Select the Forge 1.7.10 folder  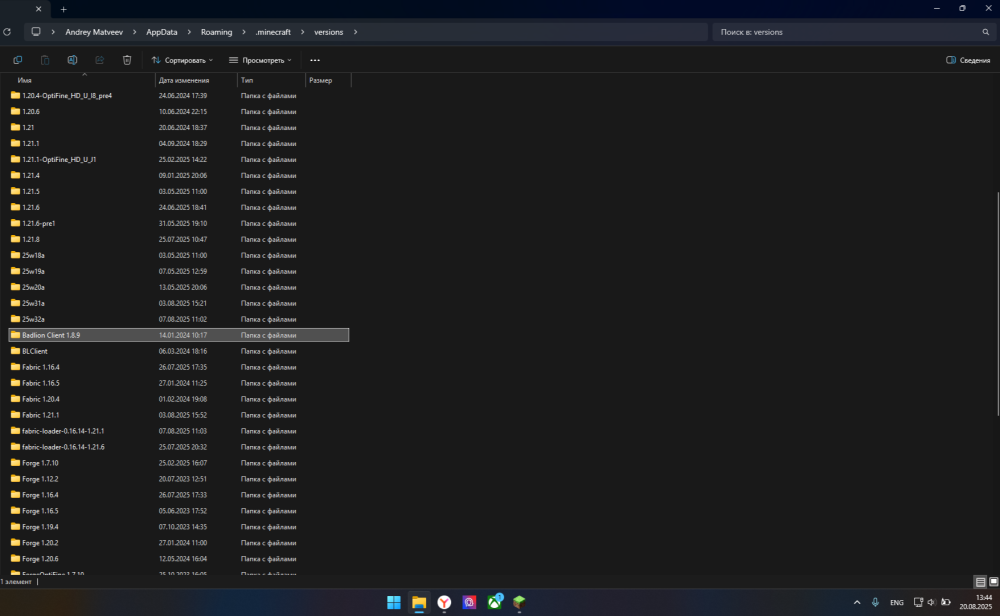(179, 463)
